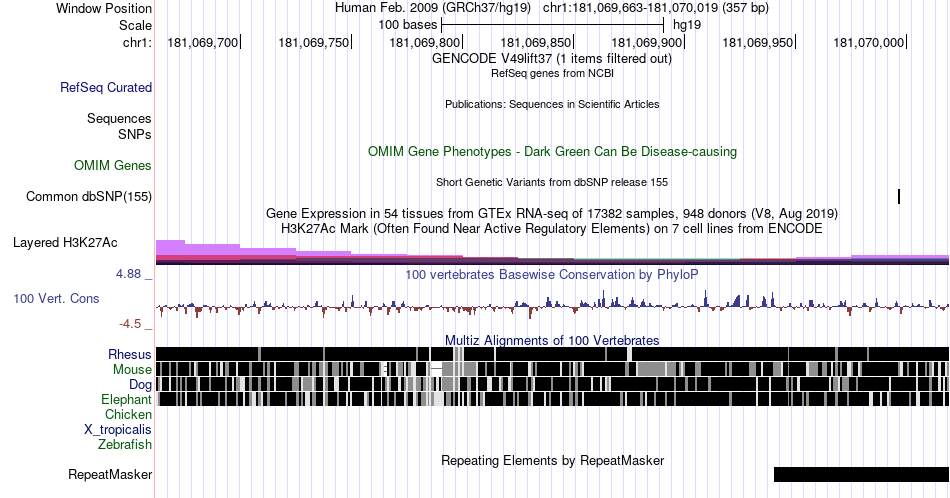This screenshot has height=498, width=950.
Task: Select the X_tropicalis alignment row label
Action: pyautogui.click(x=118, y=430)
